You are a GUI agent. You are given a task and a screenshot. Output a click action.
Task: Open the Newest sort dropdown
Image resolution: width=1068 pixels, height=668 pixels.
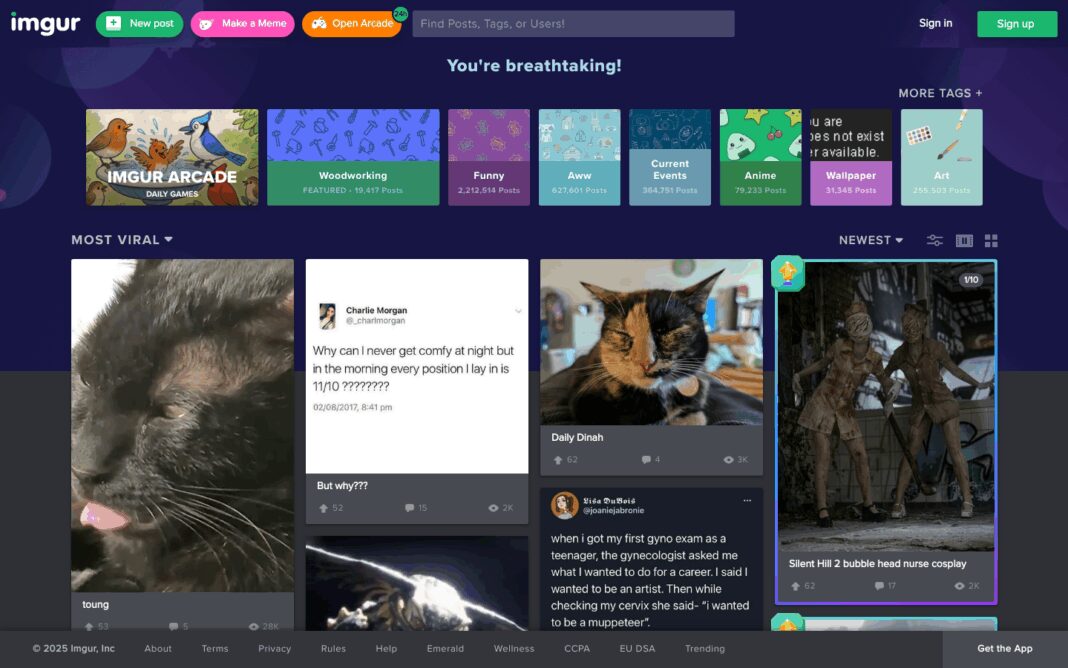[870, 240]
